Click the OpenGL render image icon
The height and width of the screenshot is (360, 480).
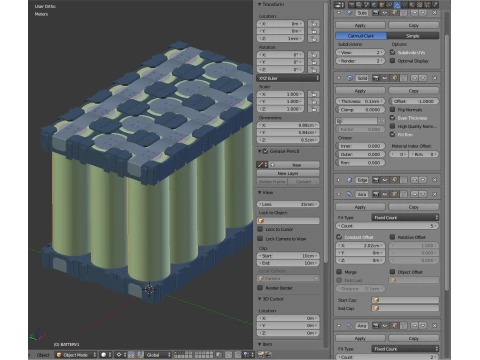tap(260, 355)
